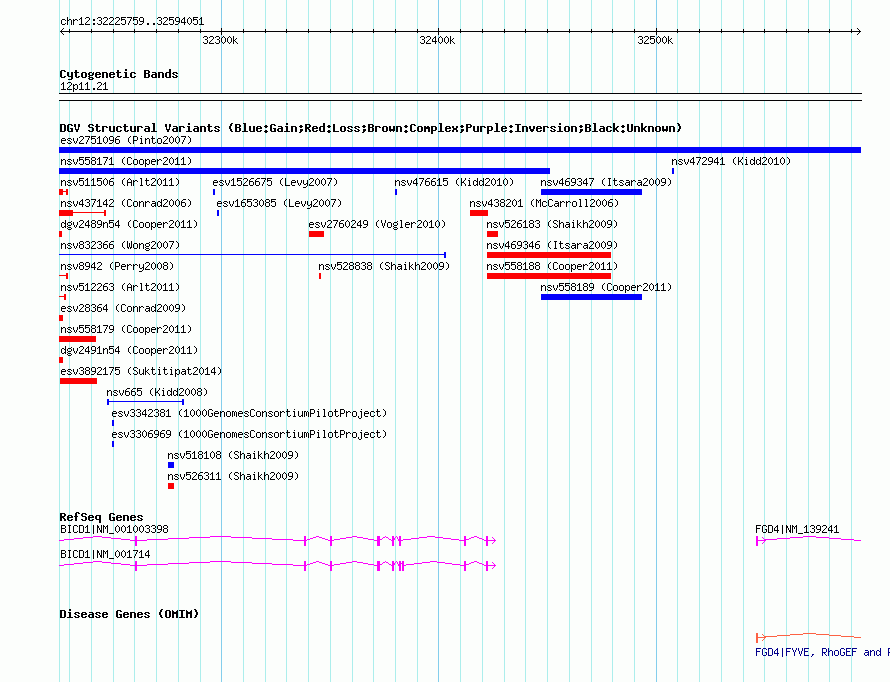Click the esv2751096 (Pinto2007) variant label

click(x=126, y=140)
